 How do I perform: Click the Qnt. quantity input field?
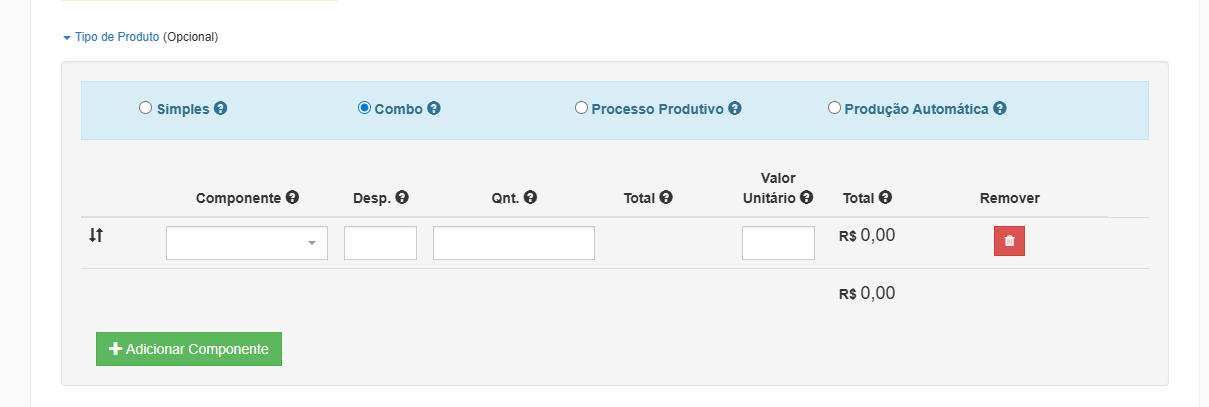[514, 243]
